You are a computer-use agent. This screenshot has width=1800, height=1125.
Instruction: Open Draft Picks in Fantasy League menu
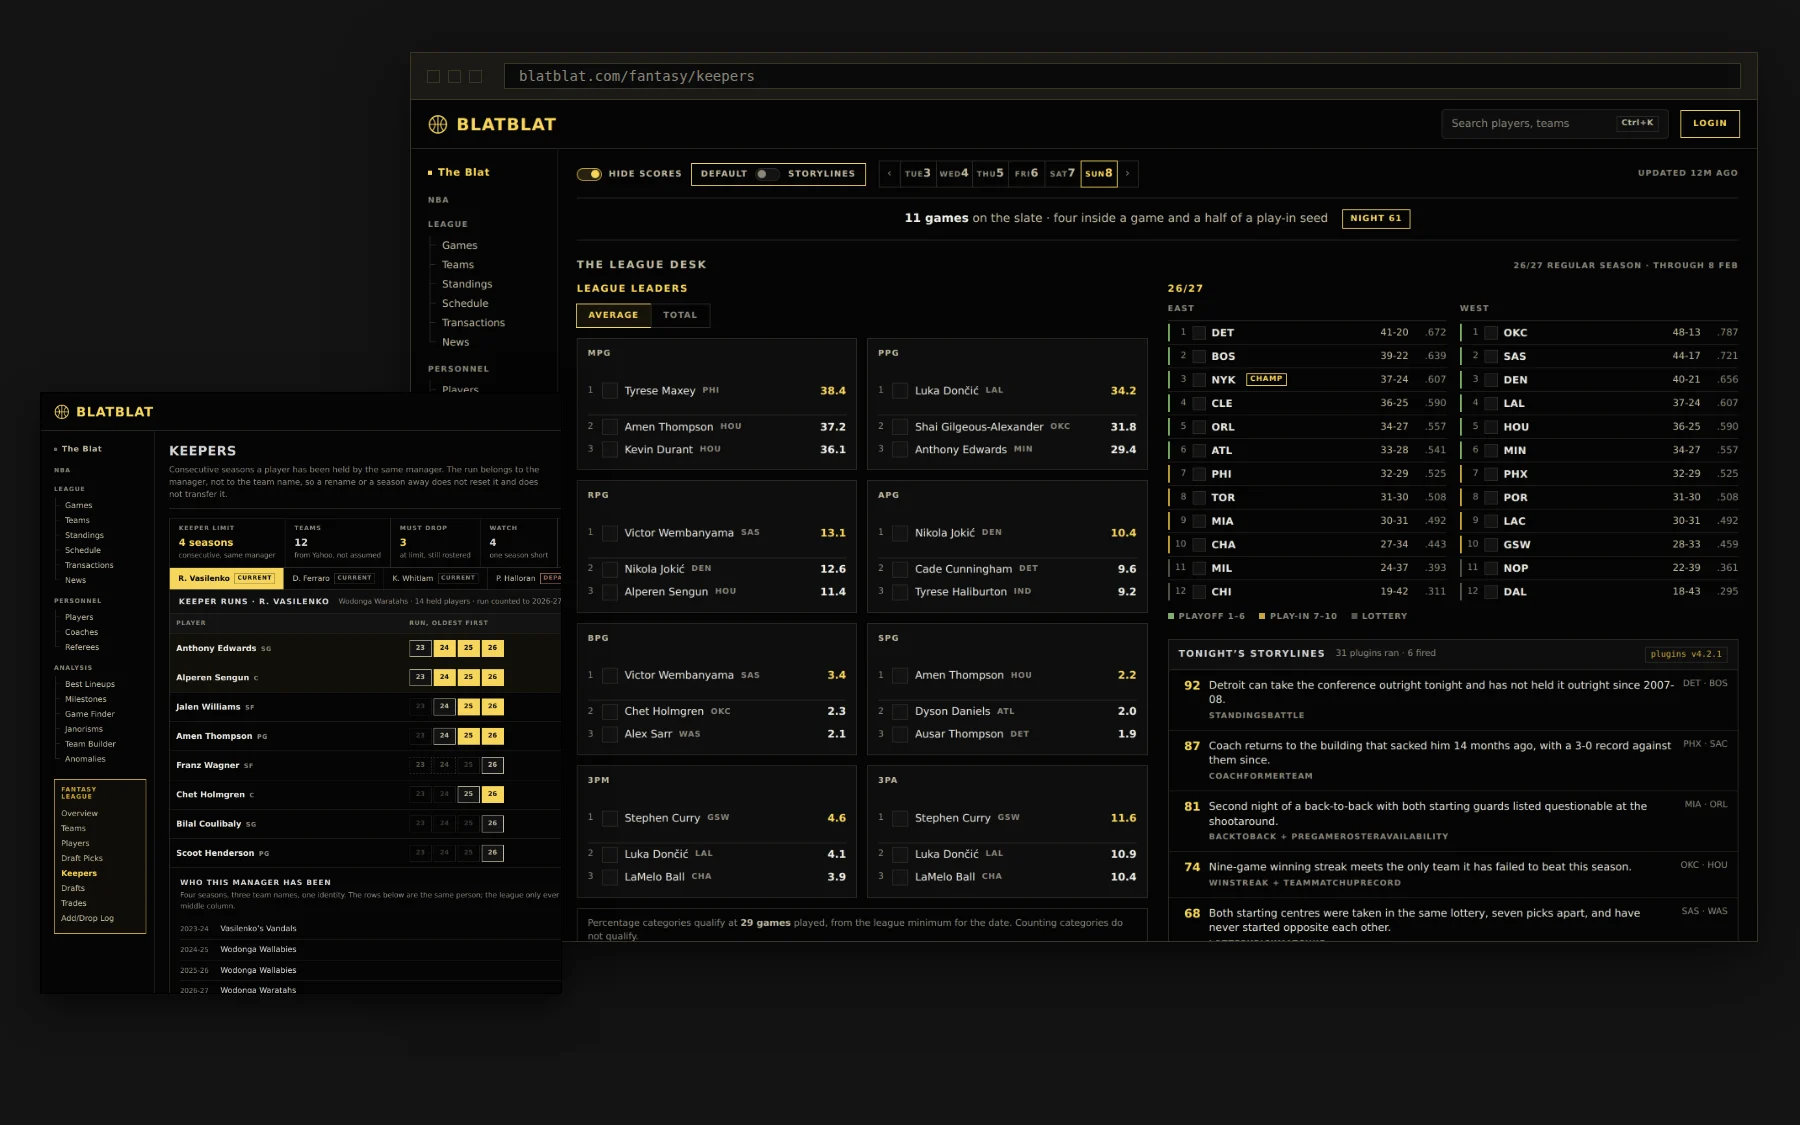point(82,859)
